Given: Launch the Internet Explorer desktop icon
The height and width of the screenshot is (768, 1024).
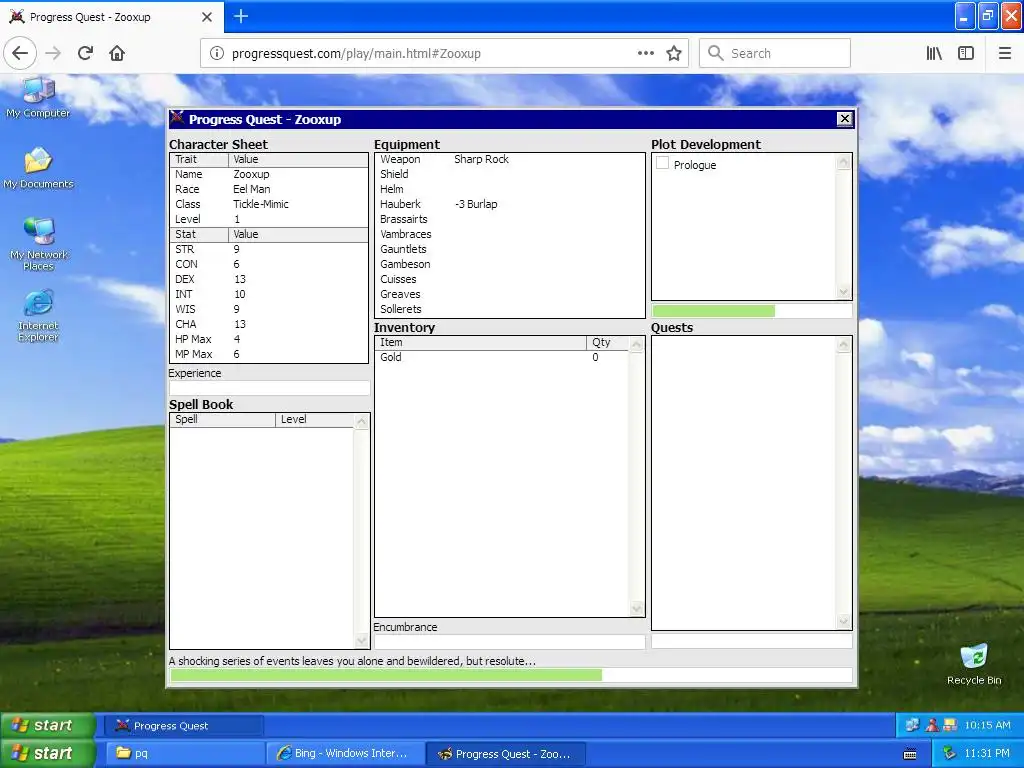Looking at the screenshot, I should coord(38,315).
